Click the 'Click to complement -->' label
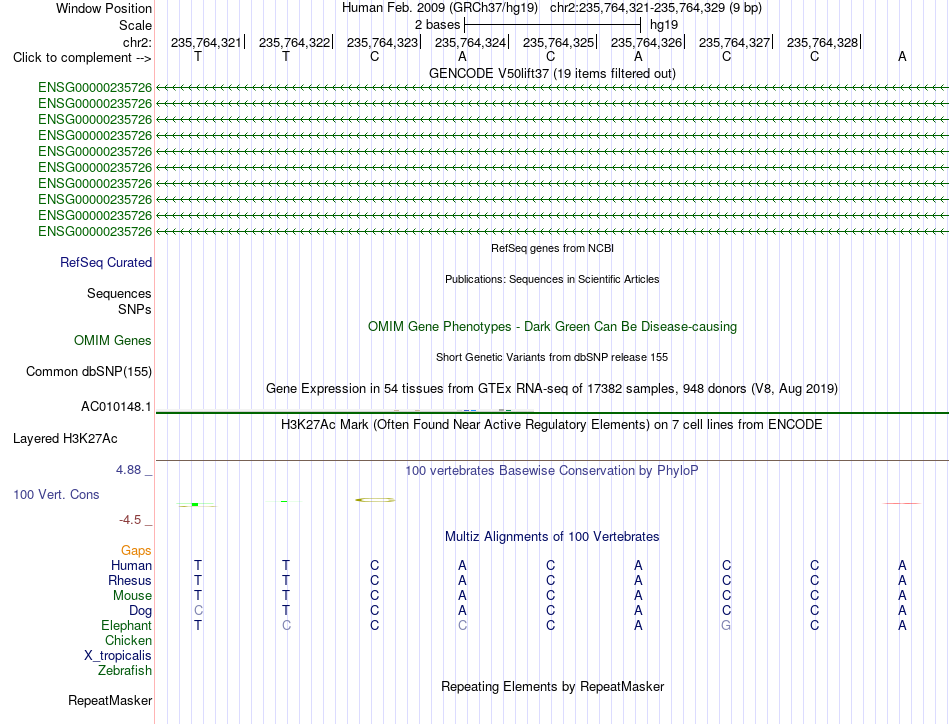Image resolution: width=950 pixels, height=724 pixels. (x=82, y=58)
